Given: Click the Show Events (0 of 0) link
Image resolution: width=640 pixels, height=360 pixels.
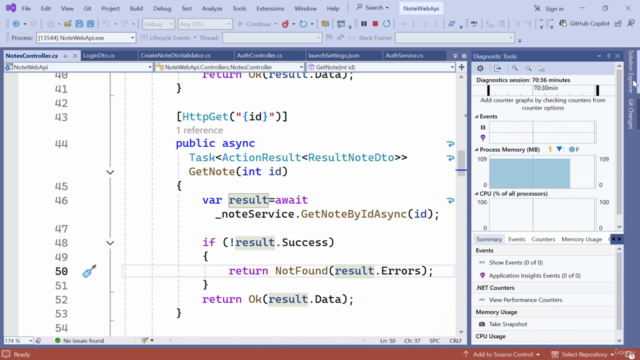Looking at the screenshot, I should [x=516, y=262].
